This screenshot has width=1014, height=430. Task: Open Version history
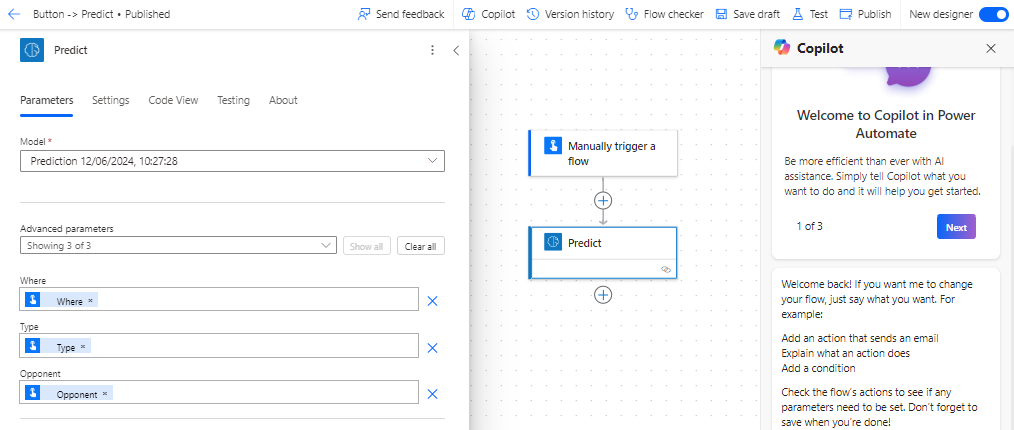pos(570,14)
